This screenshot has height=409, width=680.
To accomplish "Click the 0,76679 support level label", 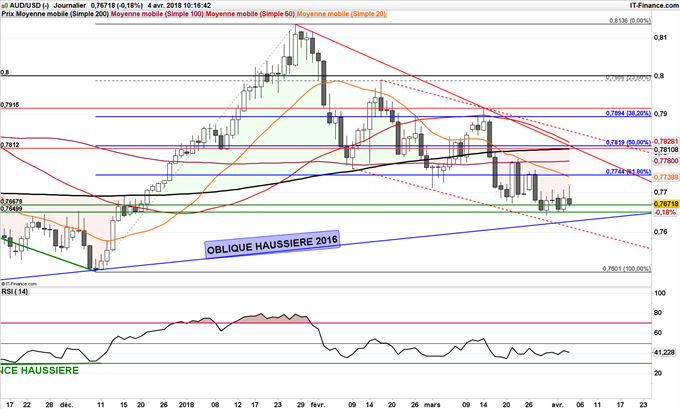I will pyautogui.click(x=11, y=202).
